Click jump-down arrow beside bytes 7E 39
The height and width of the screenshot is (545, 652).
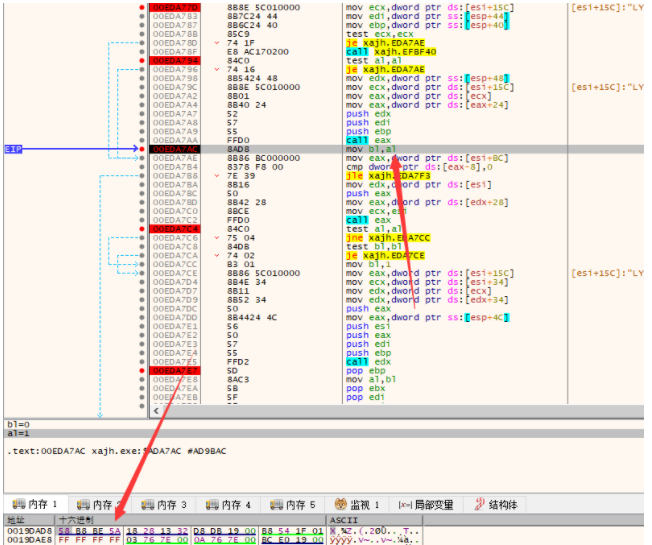217,176
